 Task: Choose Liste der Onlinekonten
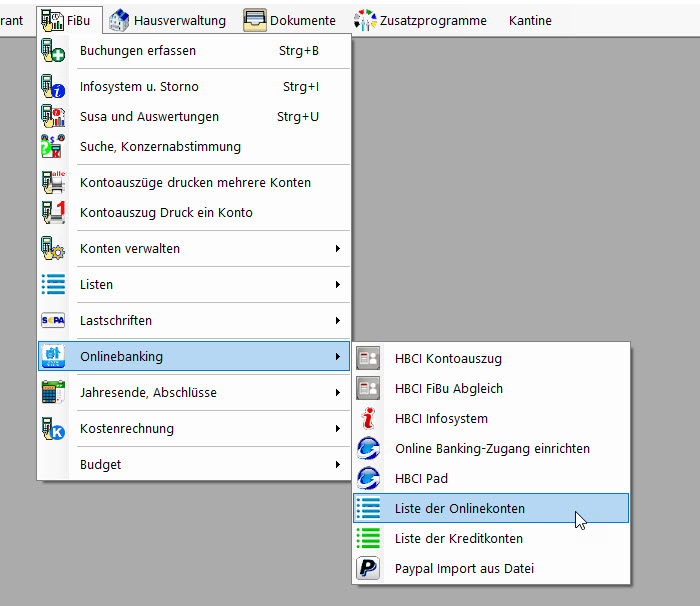click(491, 508)
